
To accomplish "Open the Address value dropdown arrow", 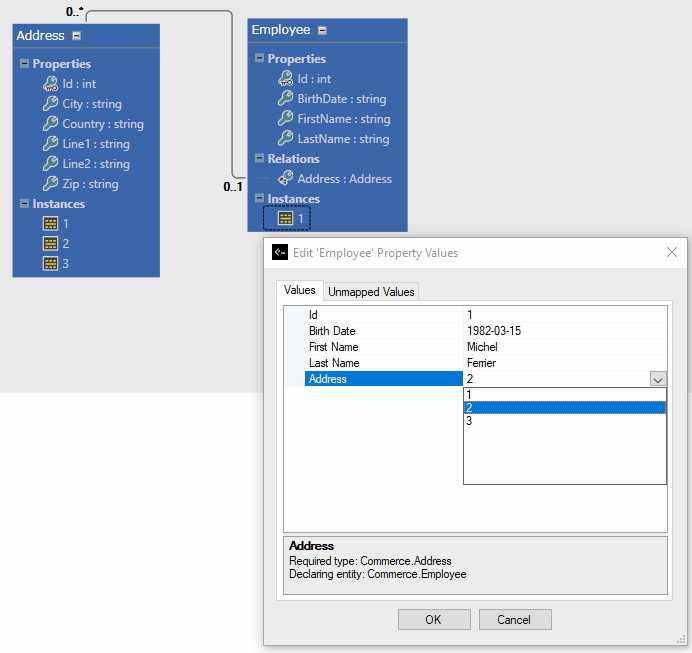I will tap(657, 379).
